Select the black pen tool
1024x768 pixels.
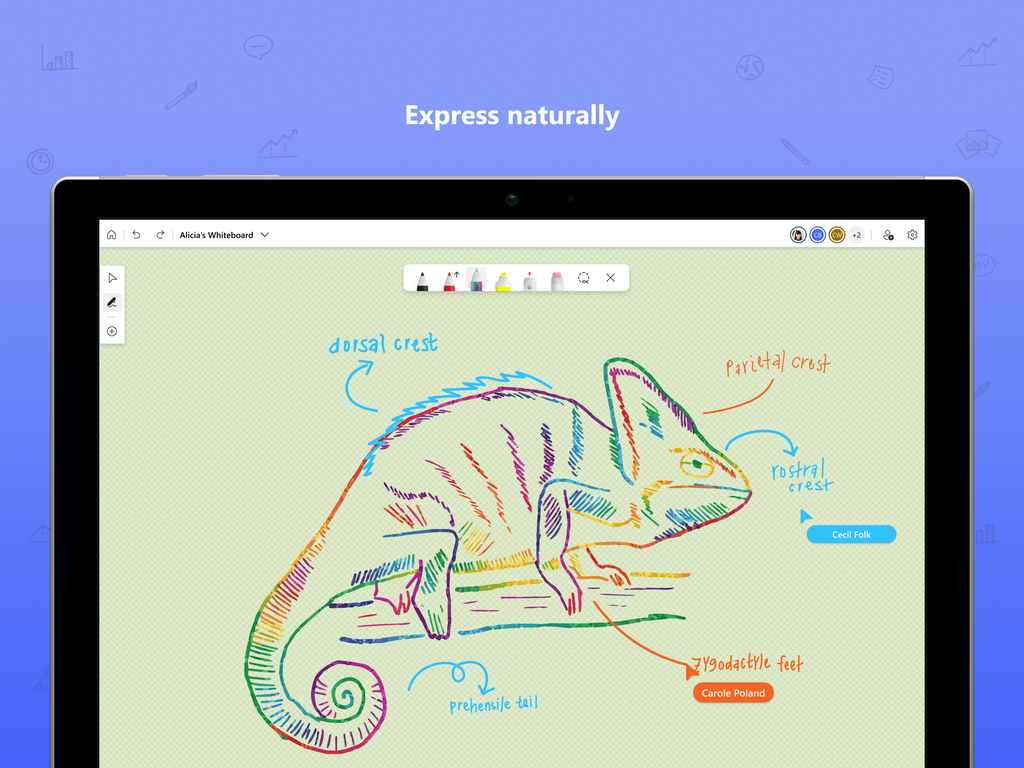tap(422, 279)
